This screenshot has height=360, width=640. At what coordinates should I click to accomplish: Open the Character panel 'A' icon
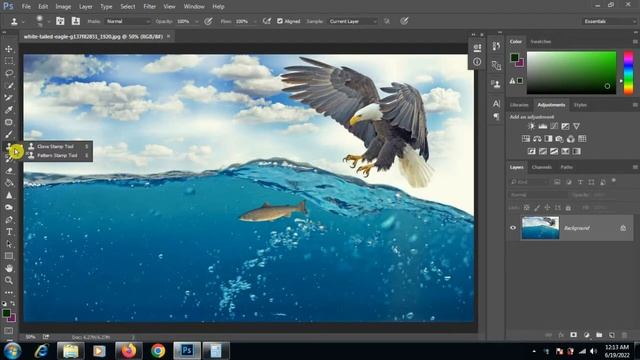pos(496,104)
